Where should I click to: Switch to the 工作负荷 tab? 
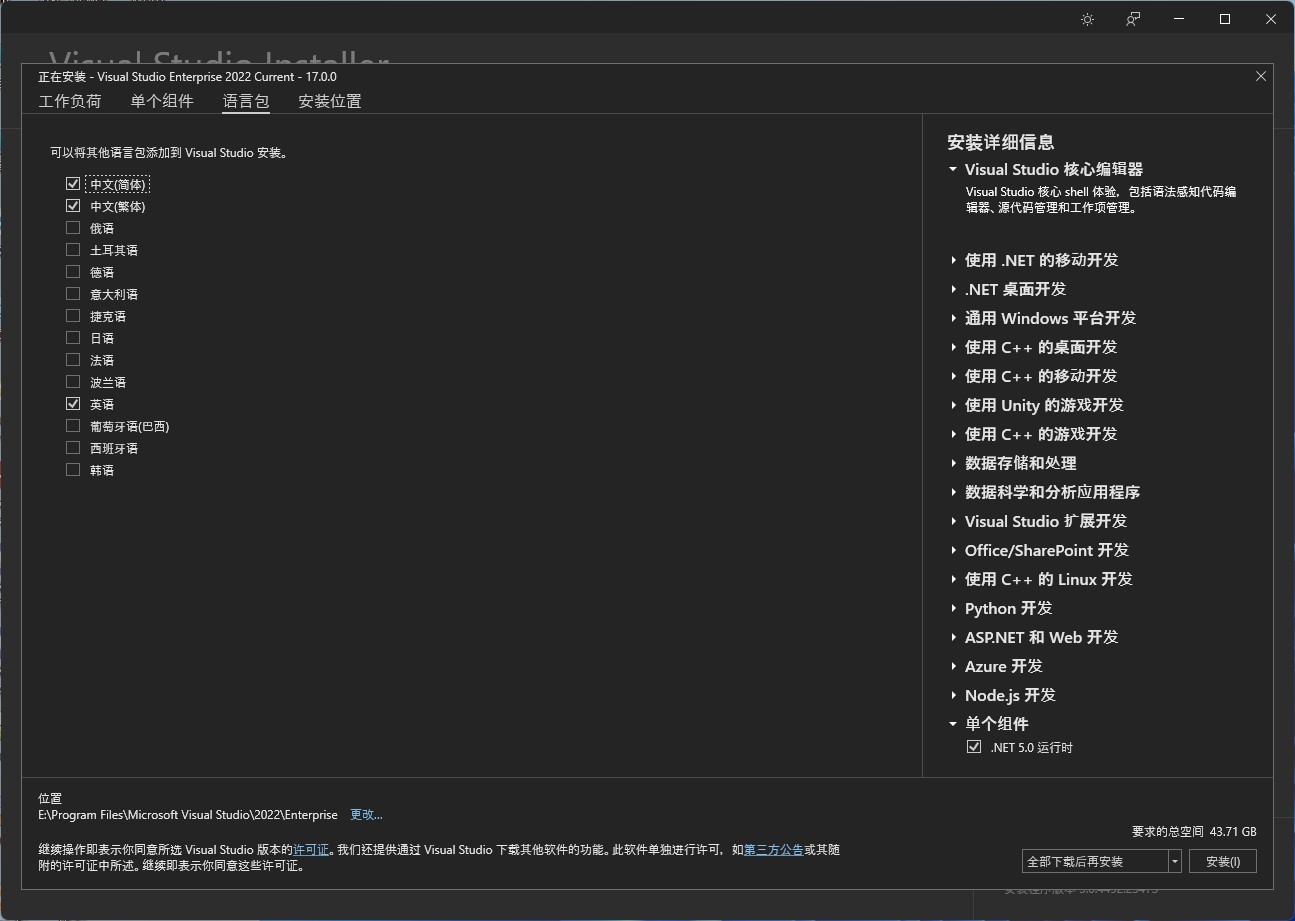[70, 101]
